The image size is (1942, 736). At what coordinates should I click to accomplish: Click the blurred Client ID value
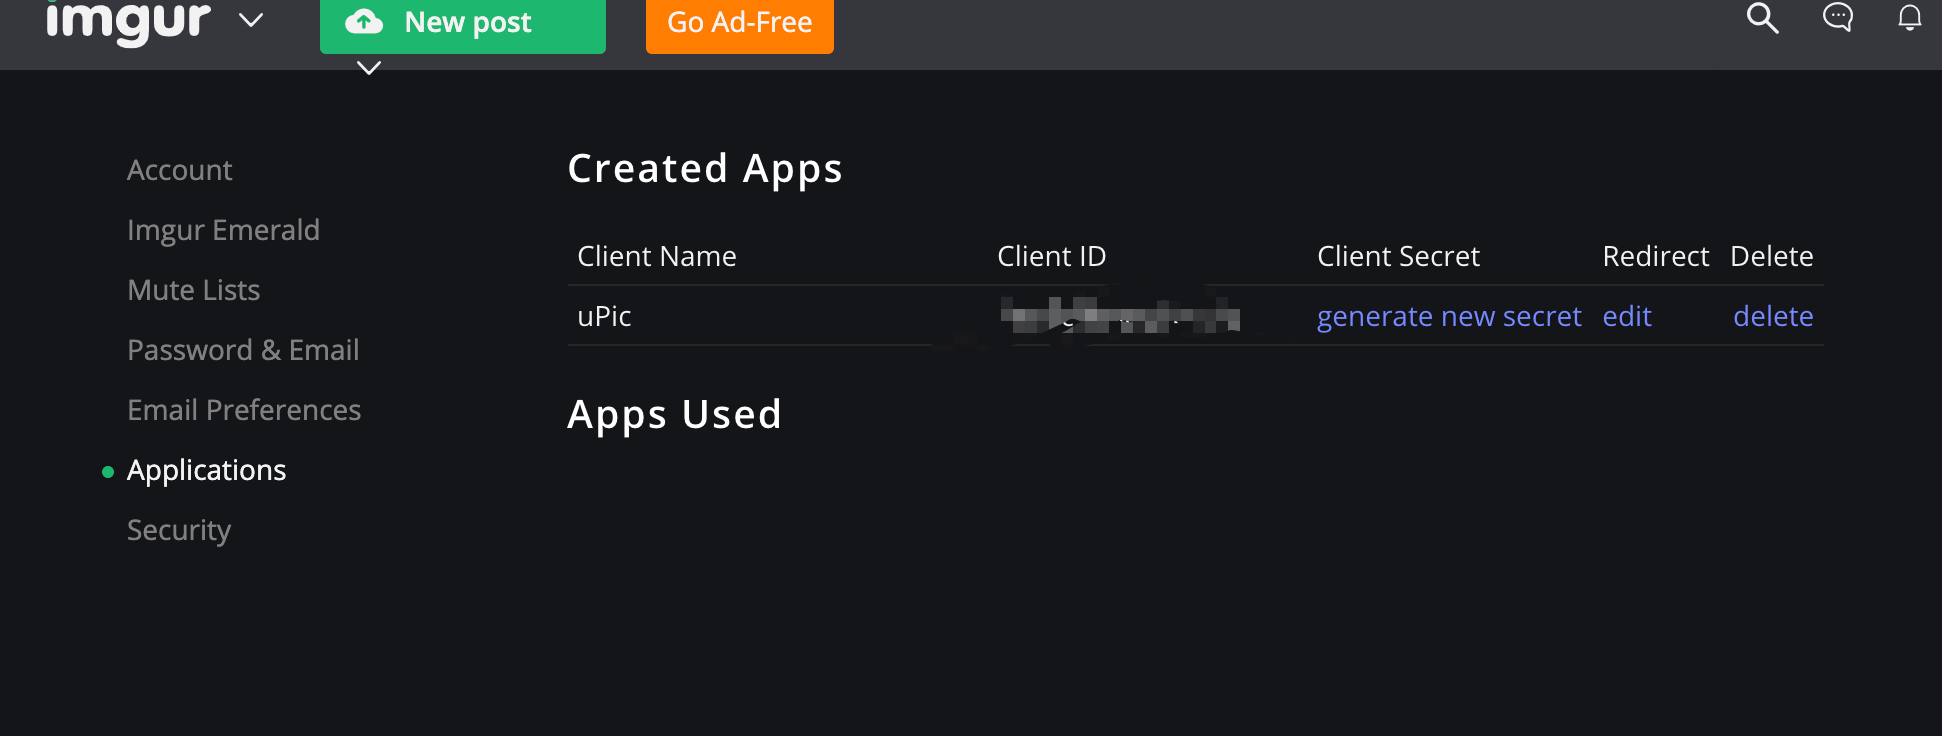pos(1120,316)
